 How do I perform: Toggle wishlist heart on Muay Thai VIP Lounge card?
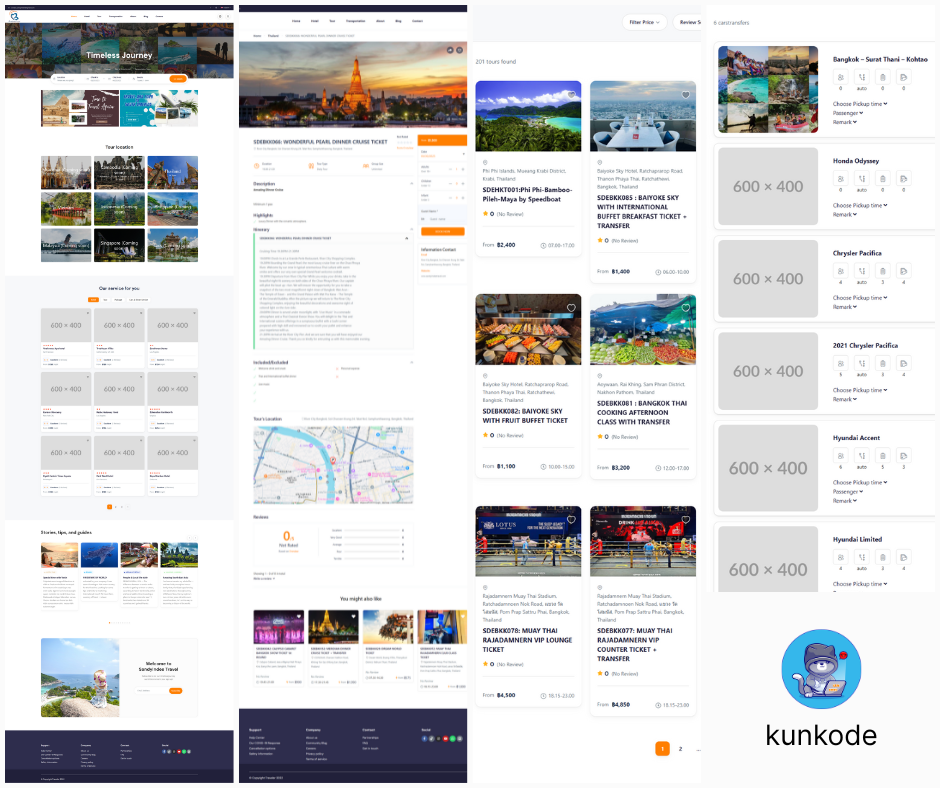(x=571, y=520)
